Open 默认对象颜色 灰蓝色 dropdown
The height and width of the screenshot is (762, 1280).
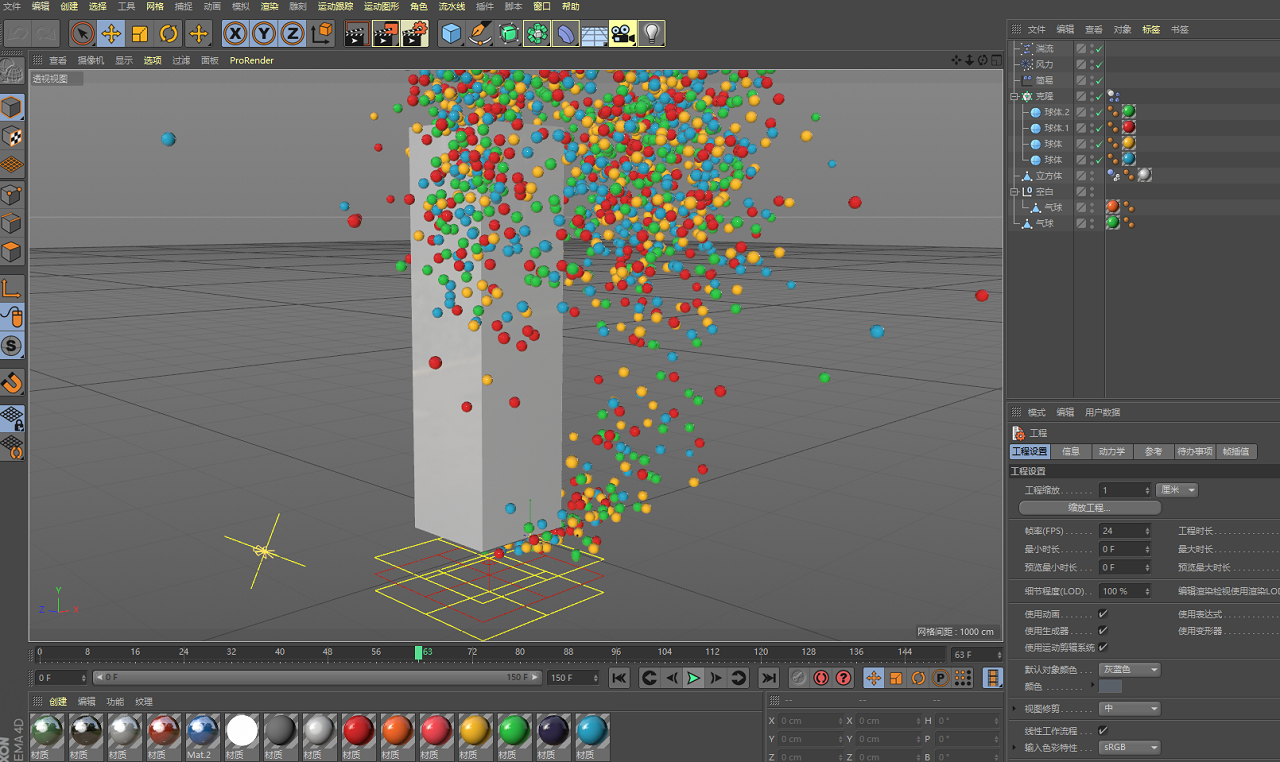tap(1130, 669)
